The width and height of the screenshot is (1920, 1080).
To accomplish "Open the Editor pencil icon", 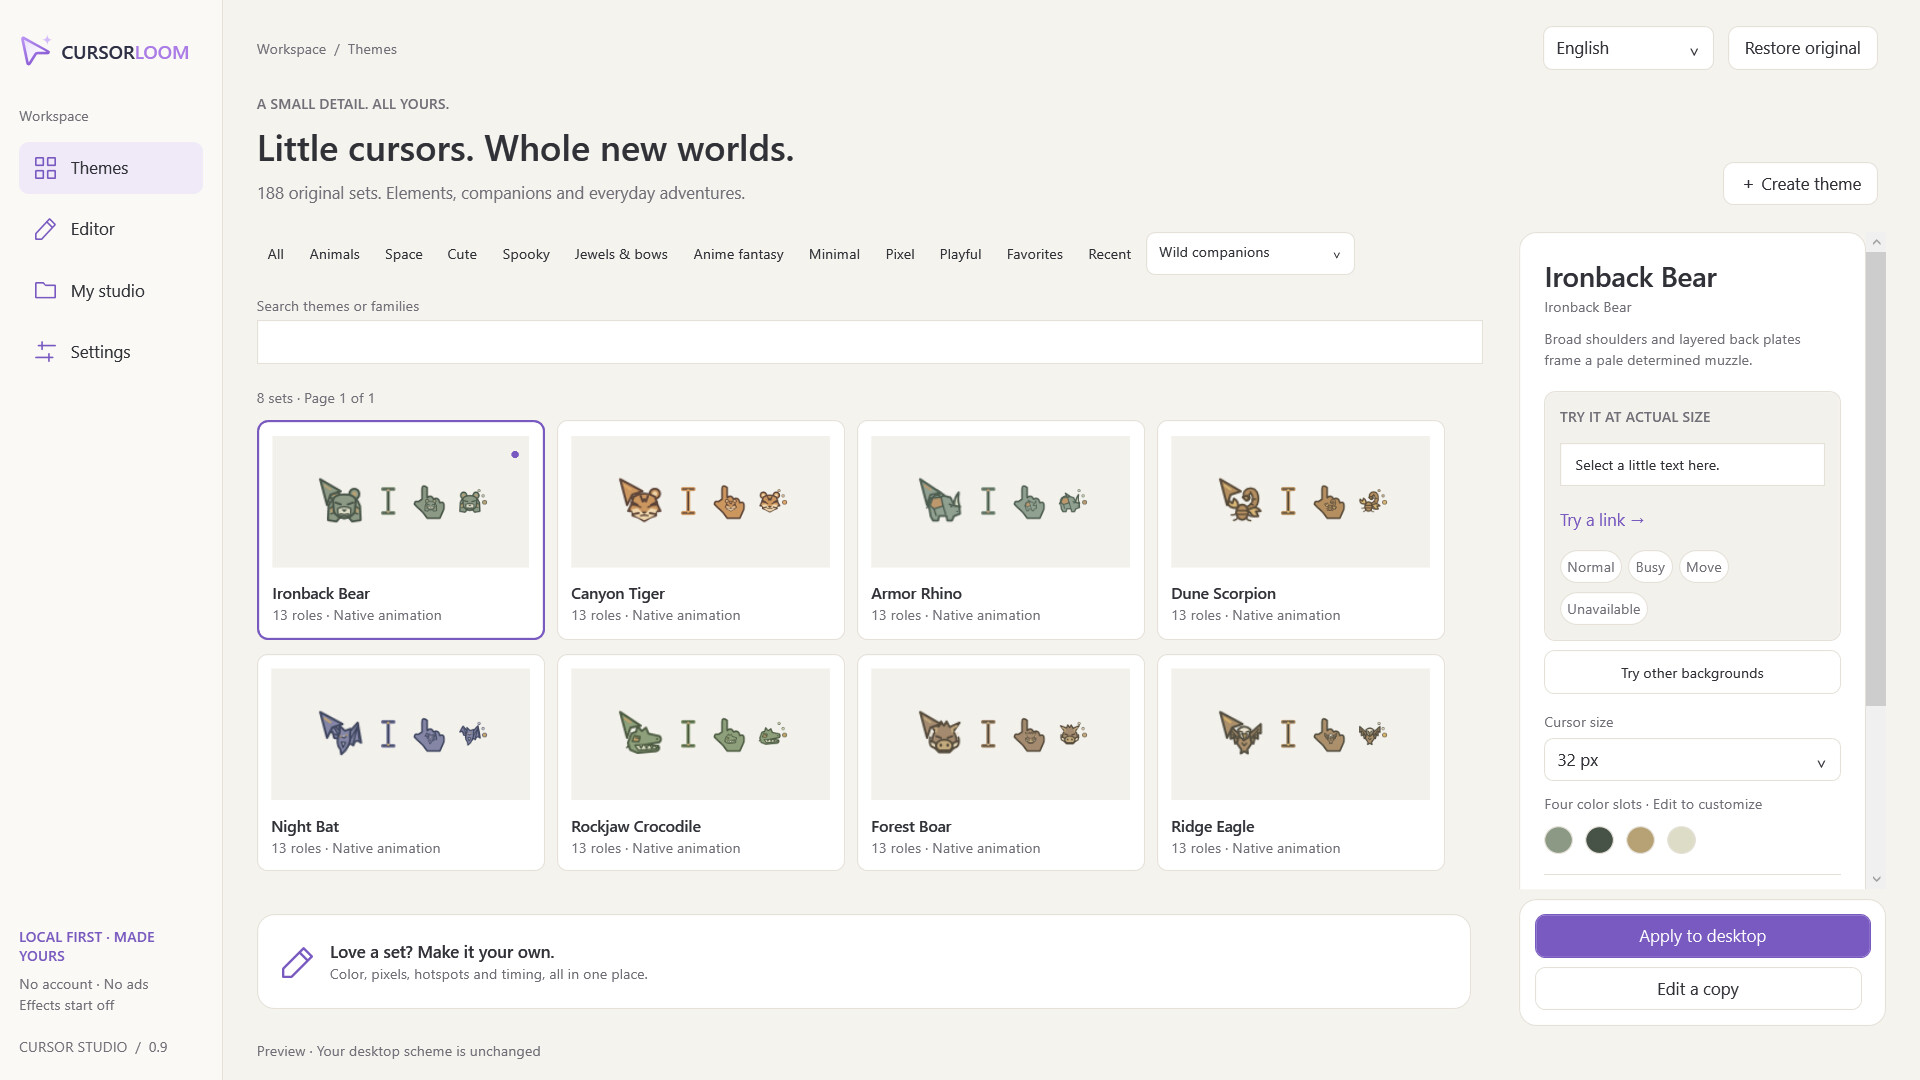I will [x=45, y=229].
